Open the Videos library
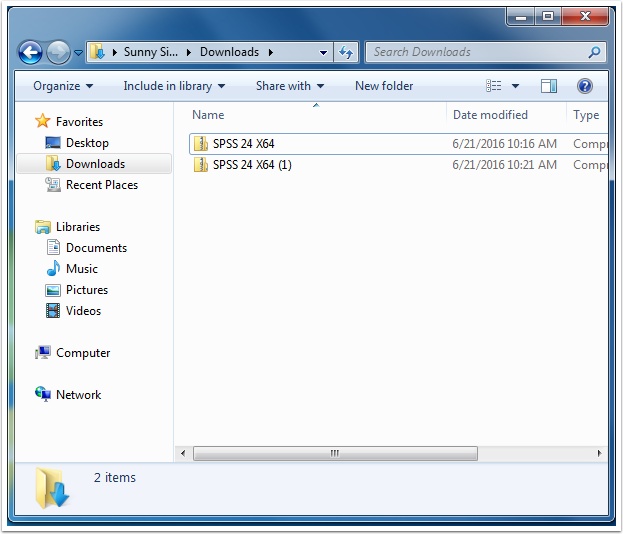Screen dimensions: 623x534 point(83,311)
